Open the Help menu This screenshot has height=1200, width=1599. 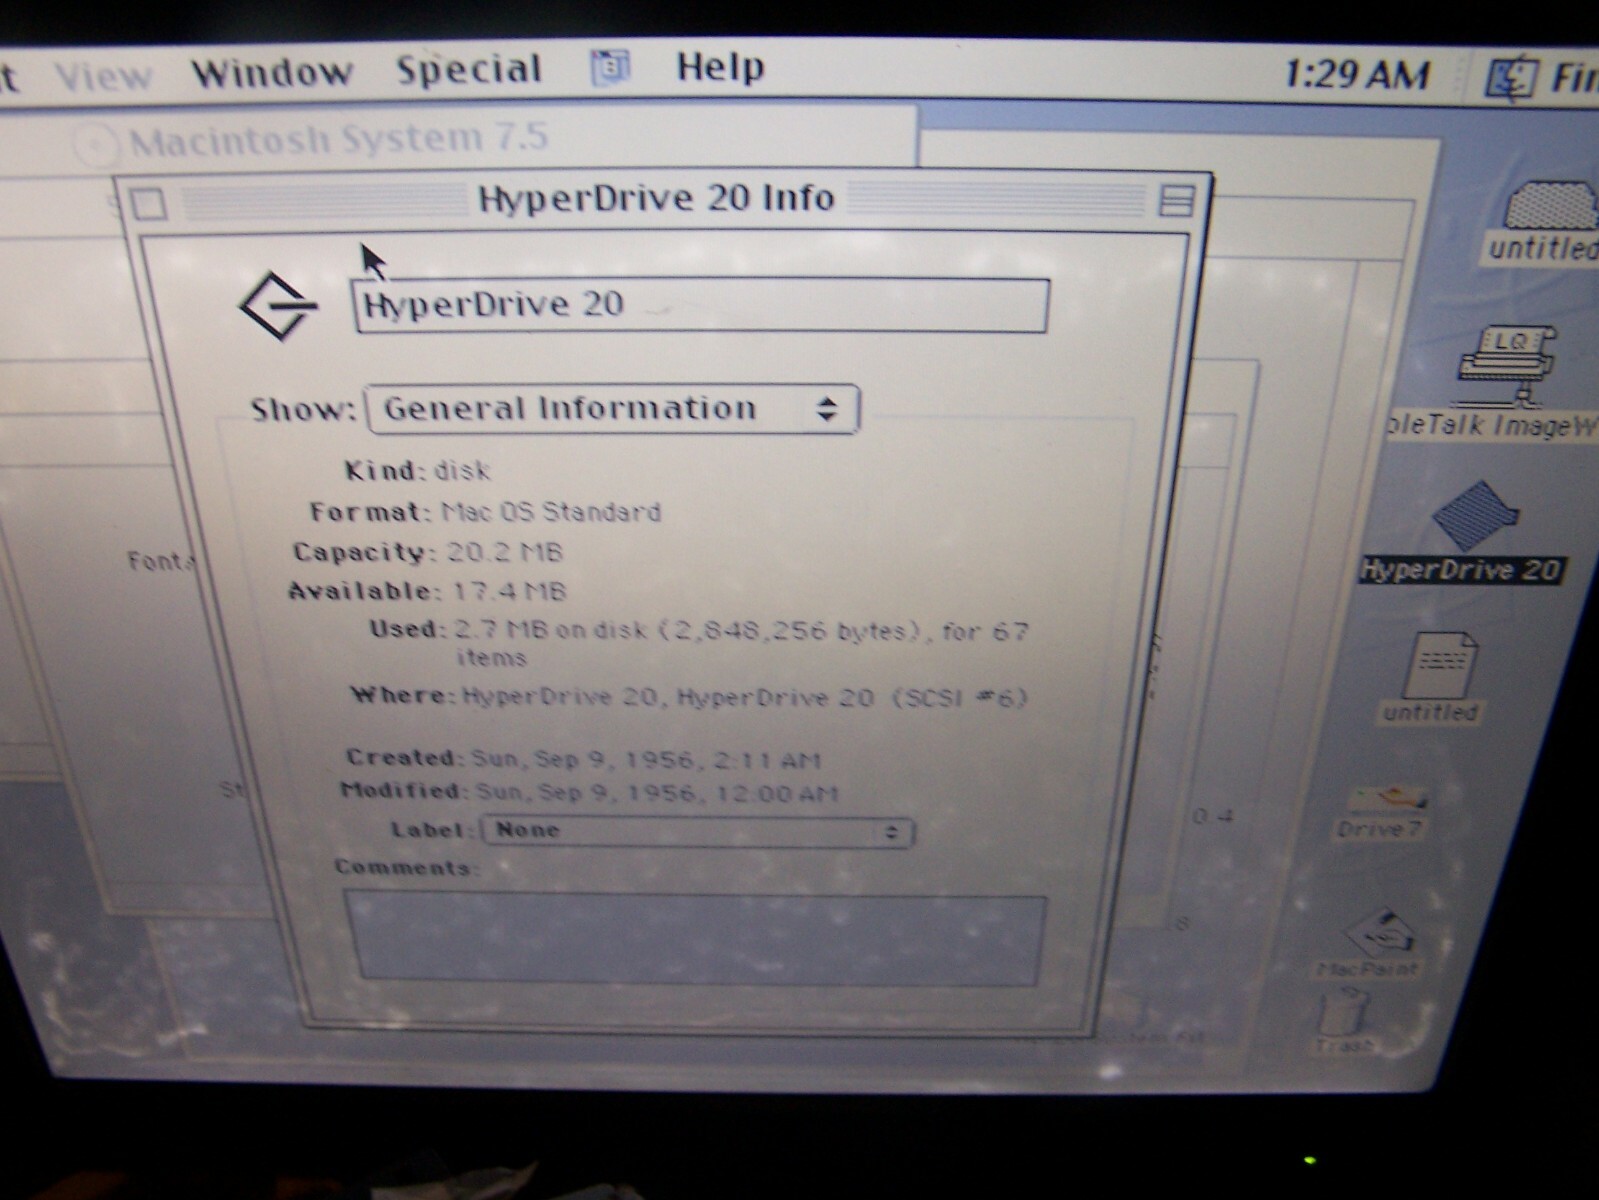(720, 67)
